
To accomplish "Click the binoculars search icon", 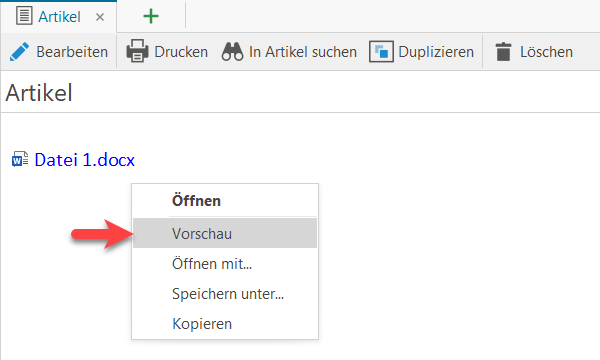I will pyautogui.click(x=232, y=51).
